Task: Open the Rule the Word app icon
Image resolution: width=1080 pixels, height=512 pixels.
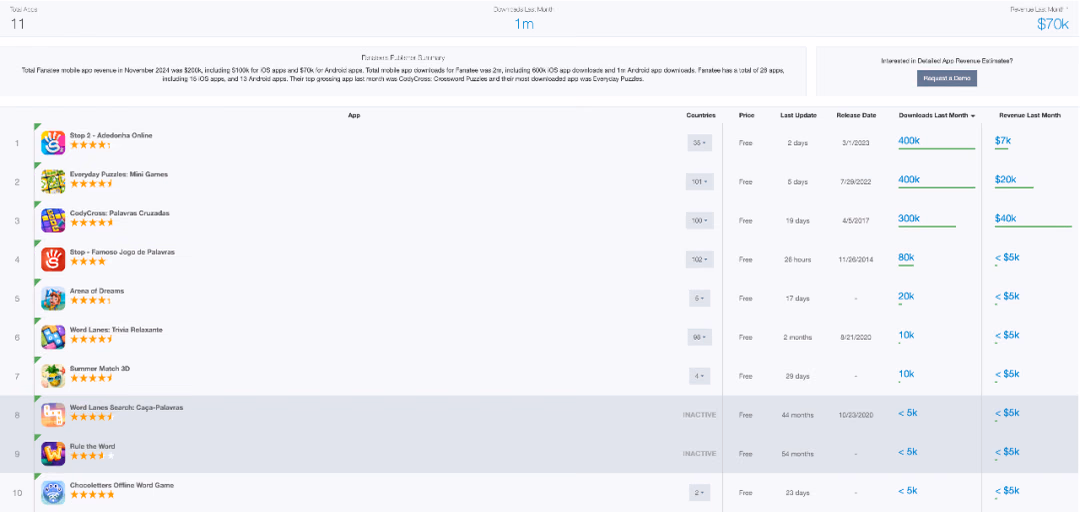Action: coord(53,454)
